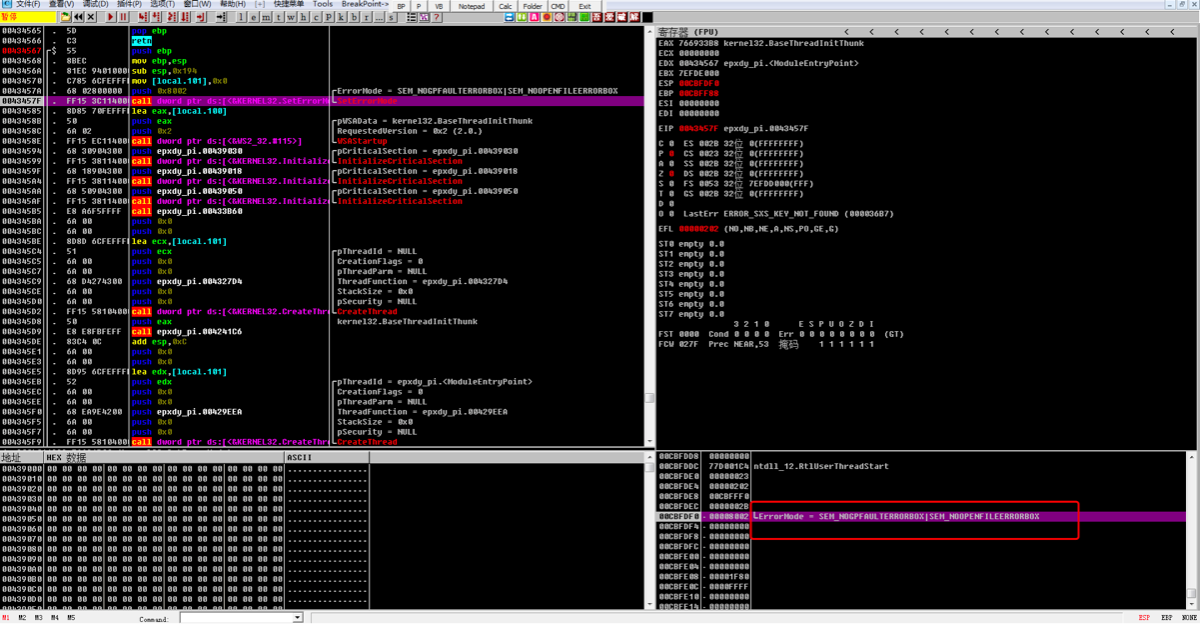
Task: Switch to the M2 dump tab
Action: click(22, 618)
